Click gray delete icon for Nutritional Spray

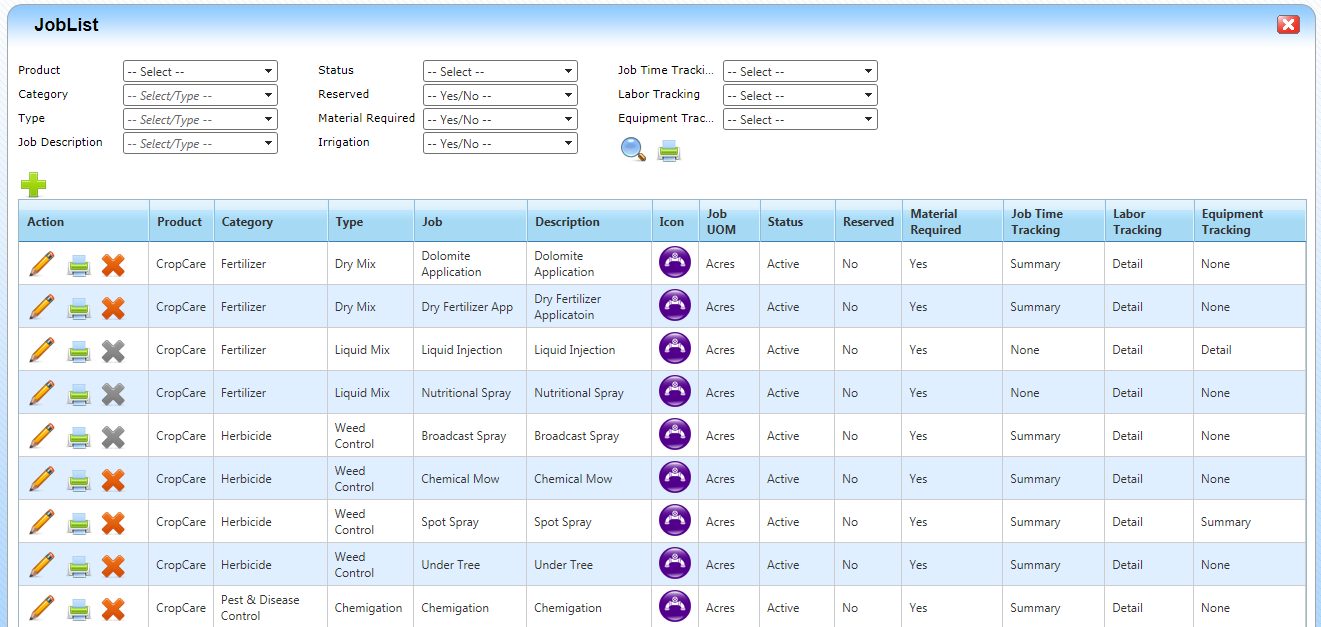click(113, 394)
